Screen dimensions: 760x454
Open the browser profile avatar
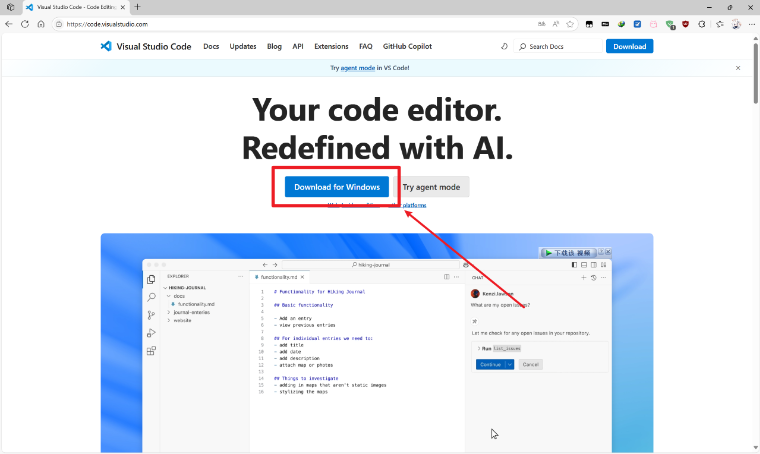click(736, 24)
